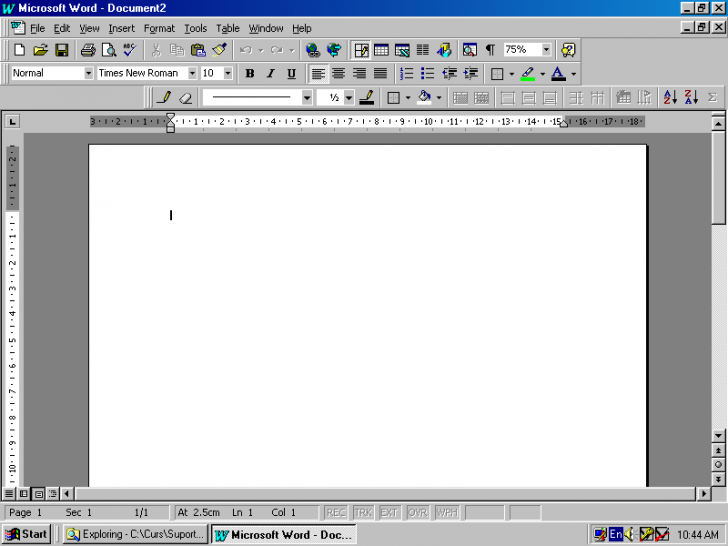Viewport: 728px width, 546px height.
Task: Insert a hyperlink with the globe-link icon
Action: click(x=313, y=50)
